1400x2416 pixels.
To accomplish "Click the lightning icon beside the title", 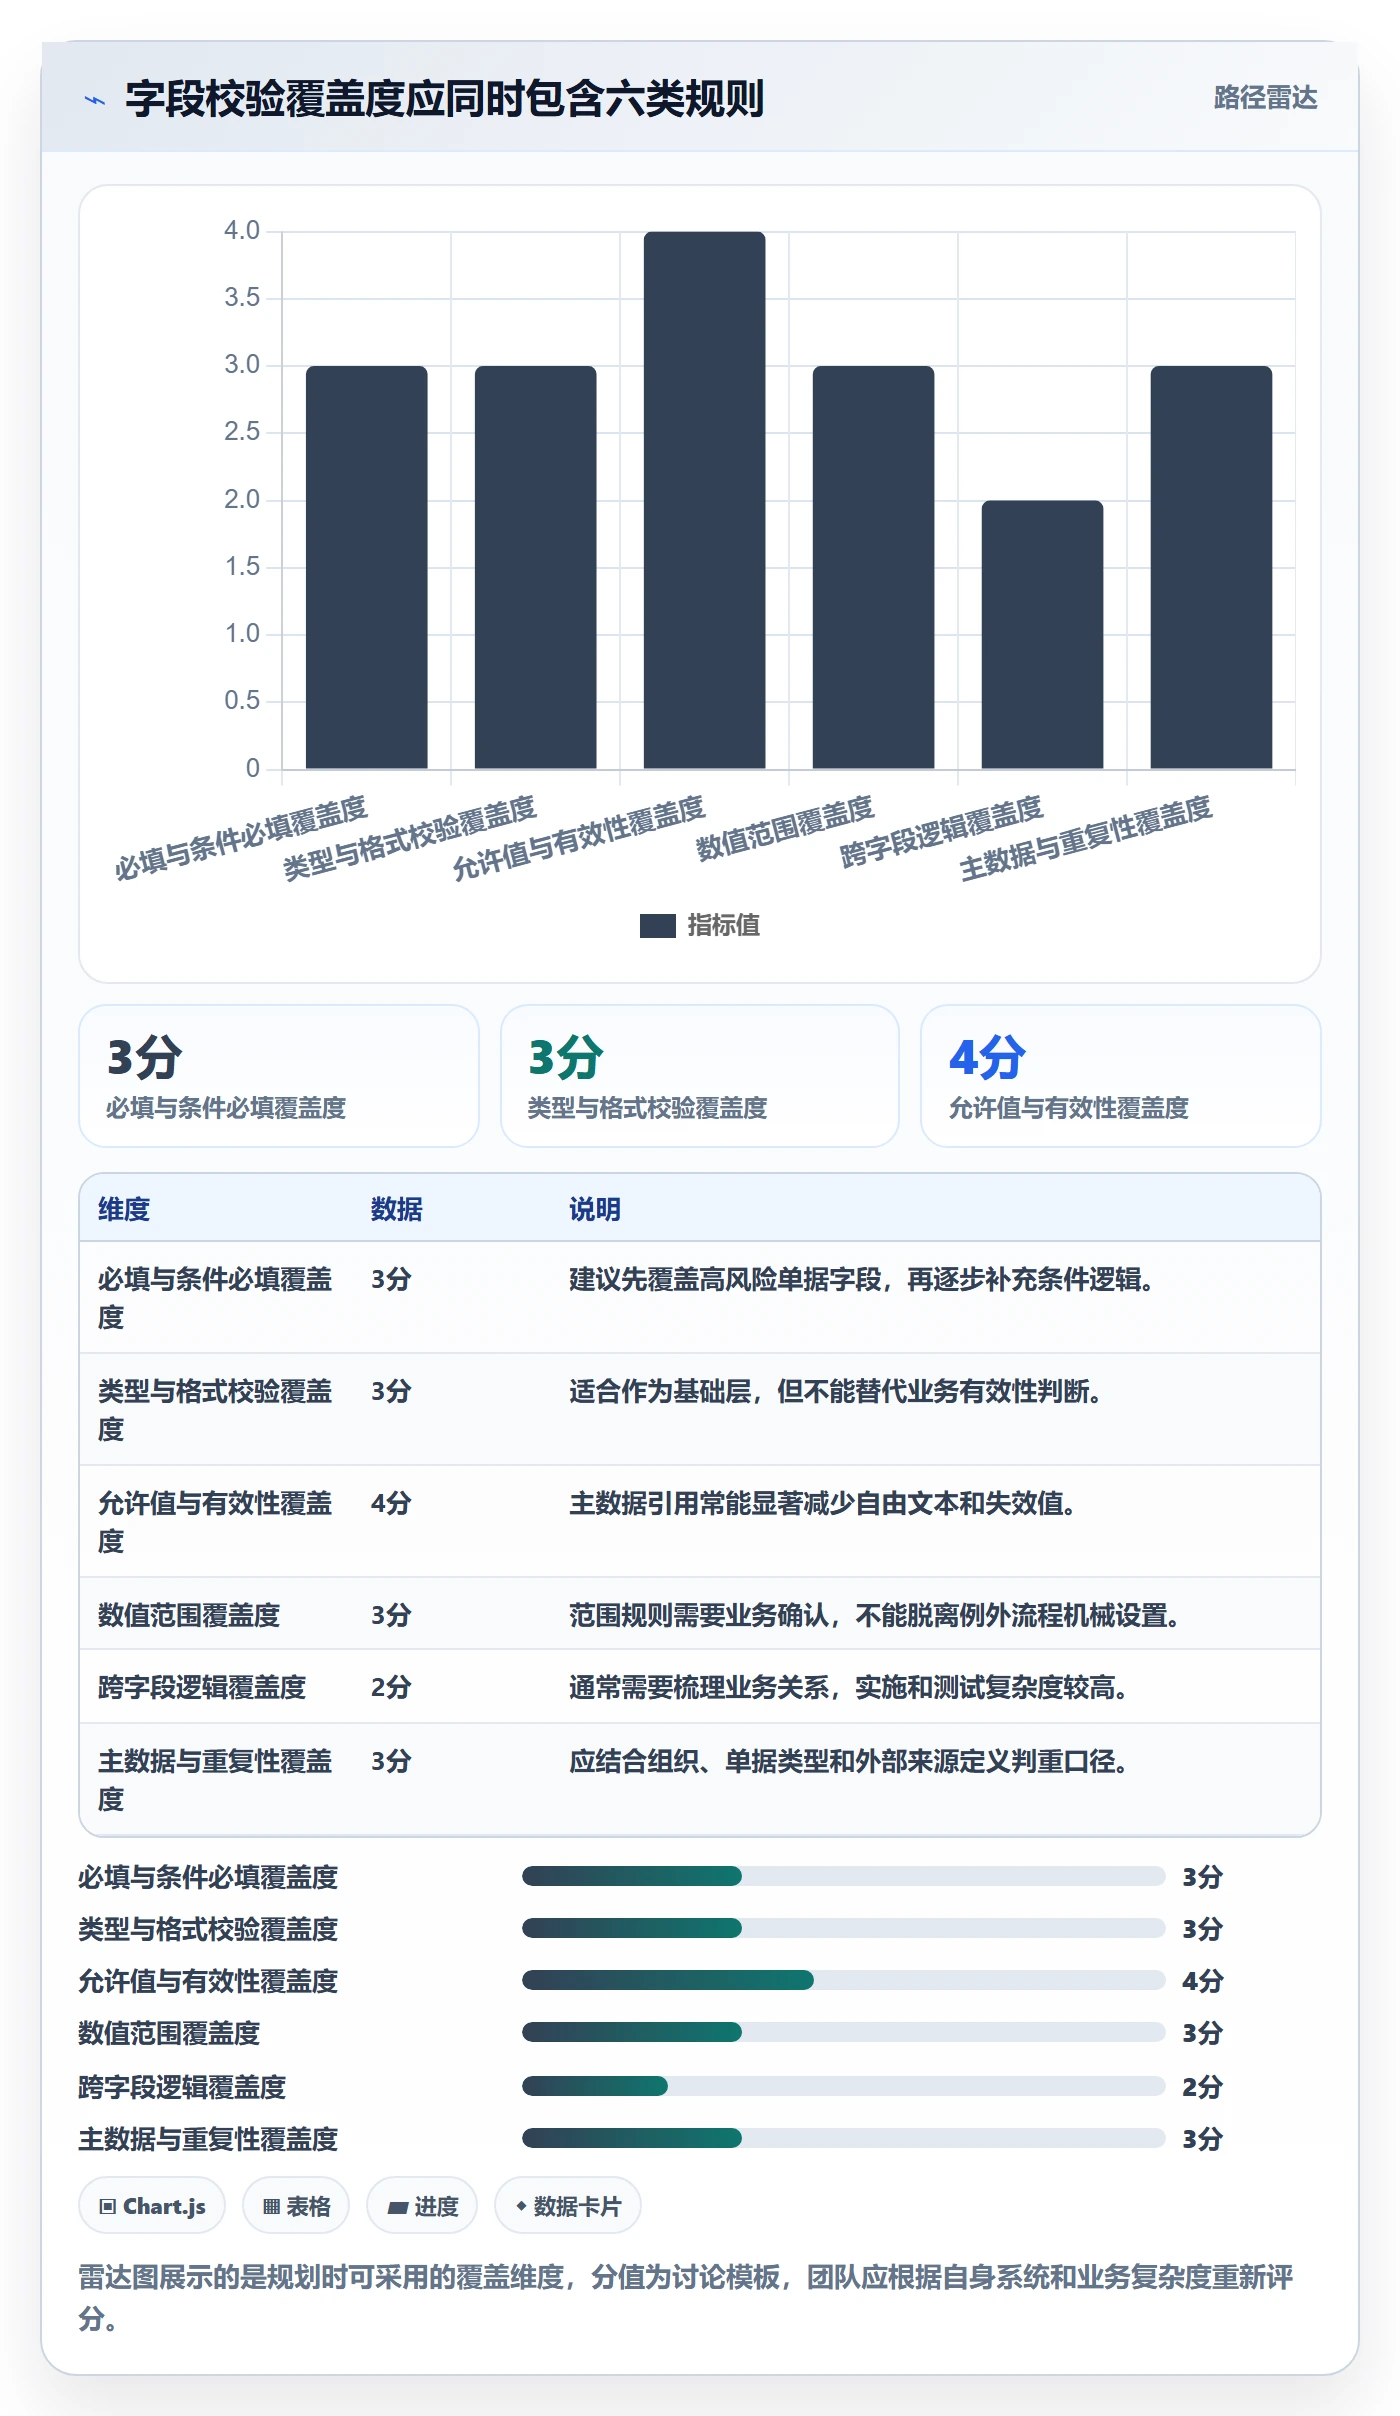I will point(95,99).
